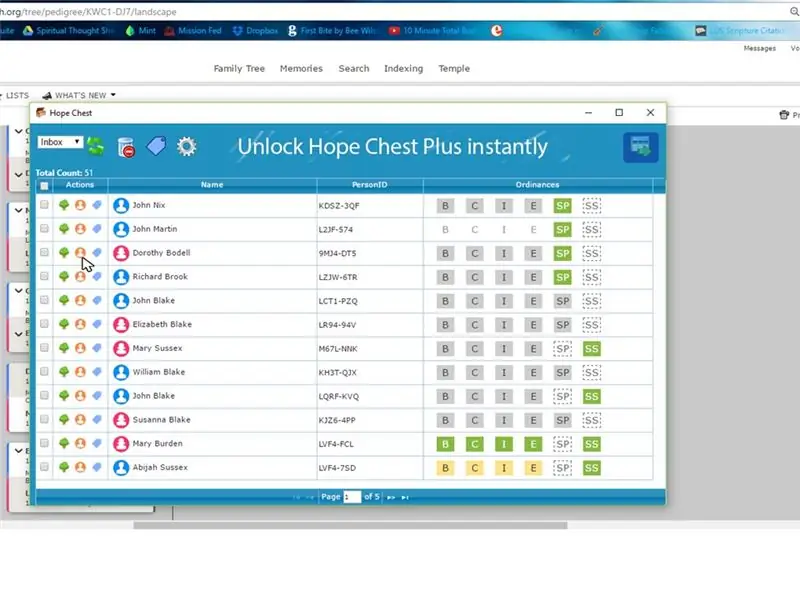Screen dimensions: 800x600
Task: Click the horizontal scrollbar at bottom
Action: (350, 526)
